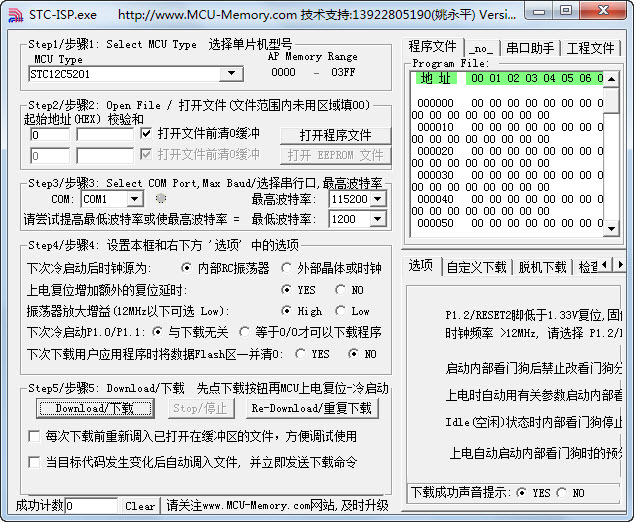Enable 当目标代码发生变化后自动调入文件 checkbox
The height and width of the screenshot is (522, 634).
[34, 462]
